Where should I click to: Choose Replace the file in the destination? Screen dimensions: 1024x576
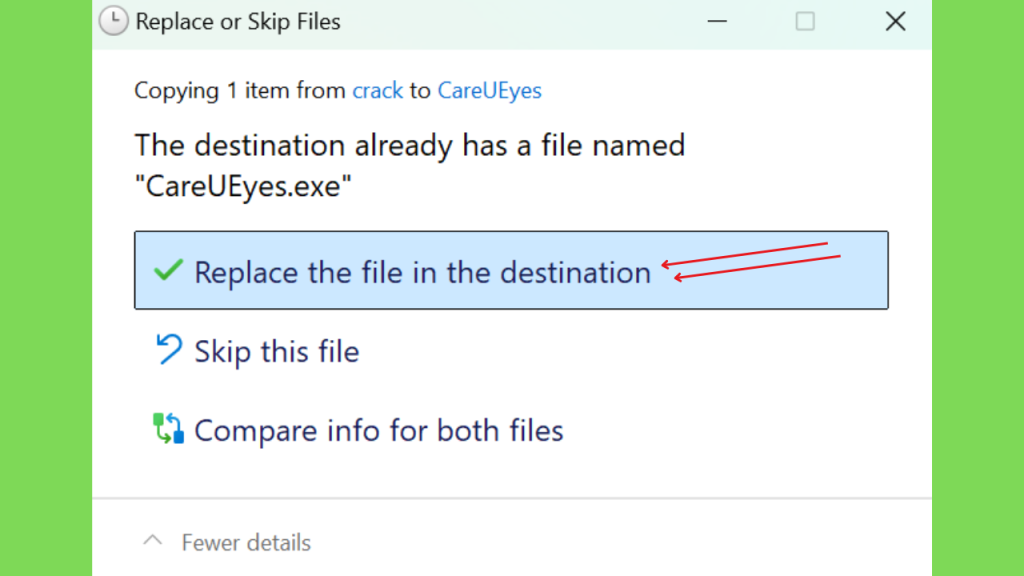(x=511, y=270)
